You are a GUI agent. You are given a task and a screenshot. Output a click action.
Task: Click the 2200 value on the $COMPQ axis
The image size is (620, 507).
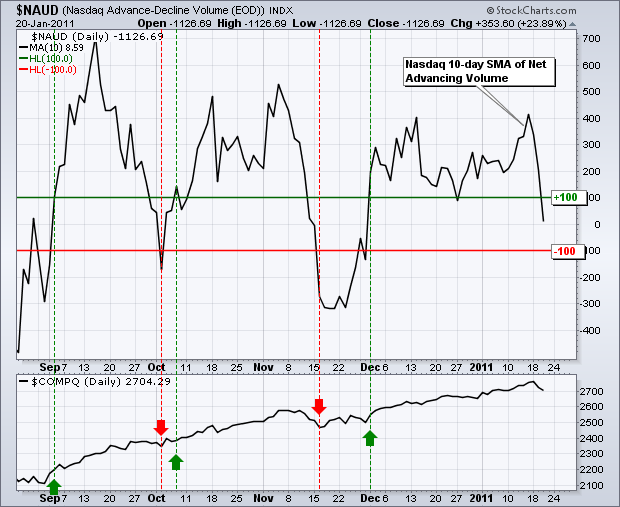[x=592, y=470]
